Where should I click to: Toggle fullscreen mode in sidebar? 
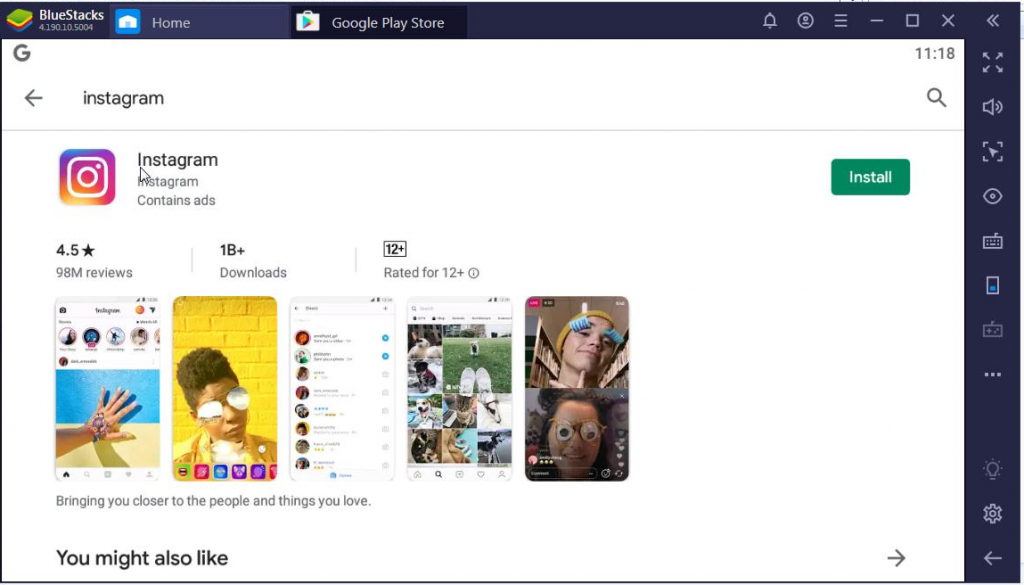993,62
